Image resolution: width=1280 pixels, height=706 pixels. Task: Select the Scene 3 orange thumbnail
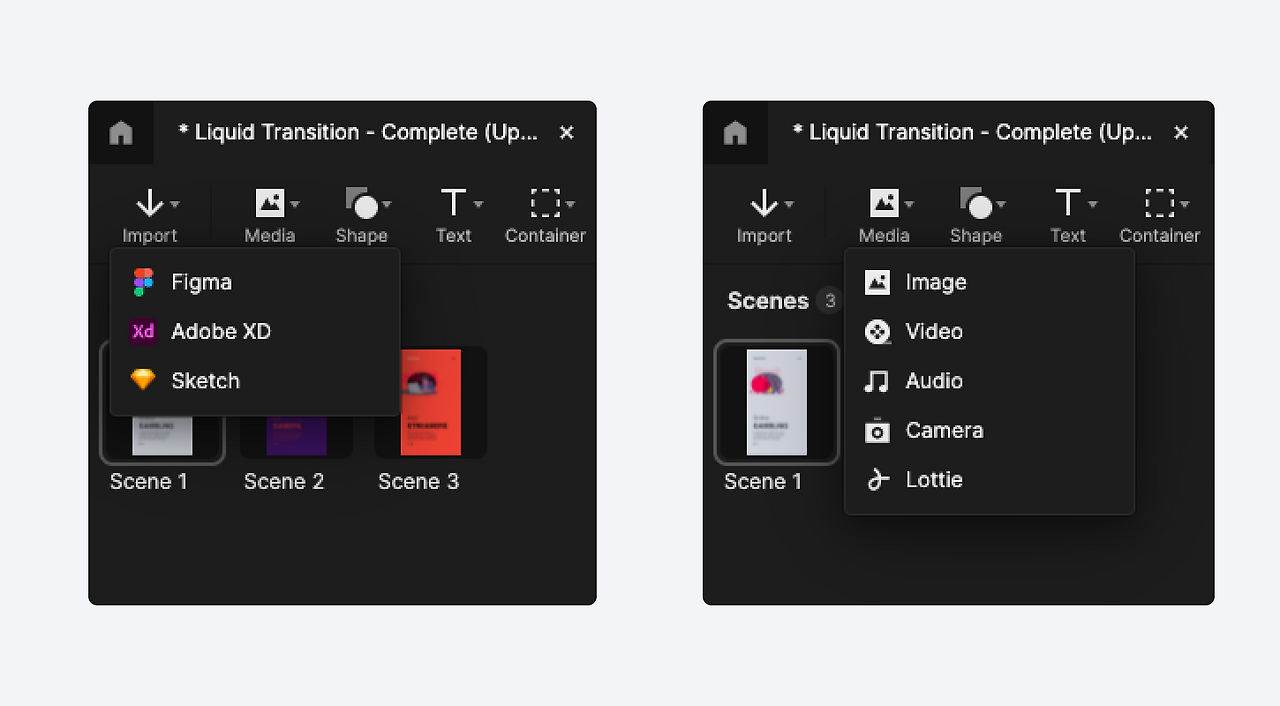click(x=430, y=402)
